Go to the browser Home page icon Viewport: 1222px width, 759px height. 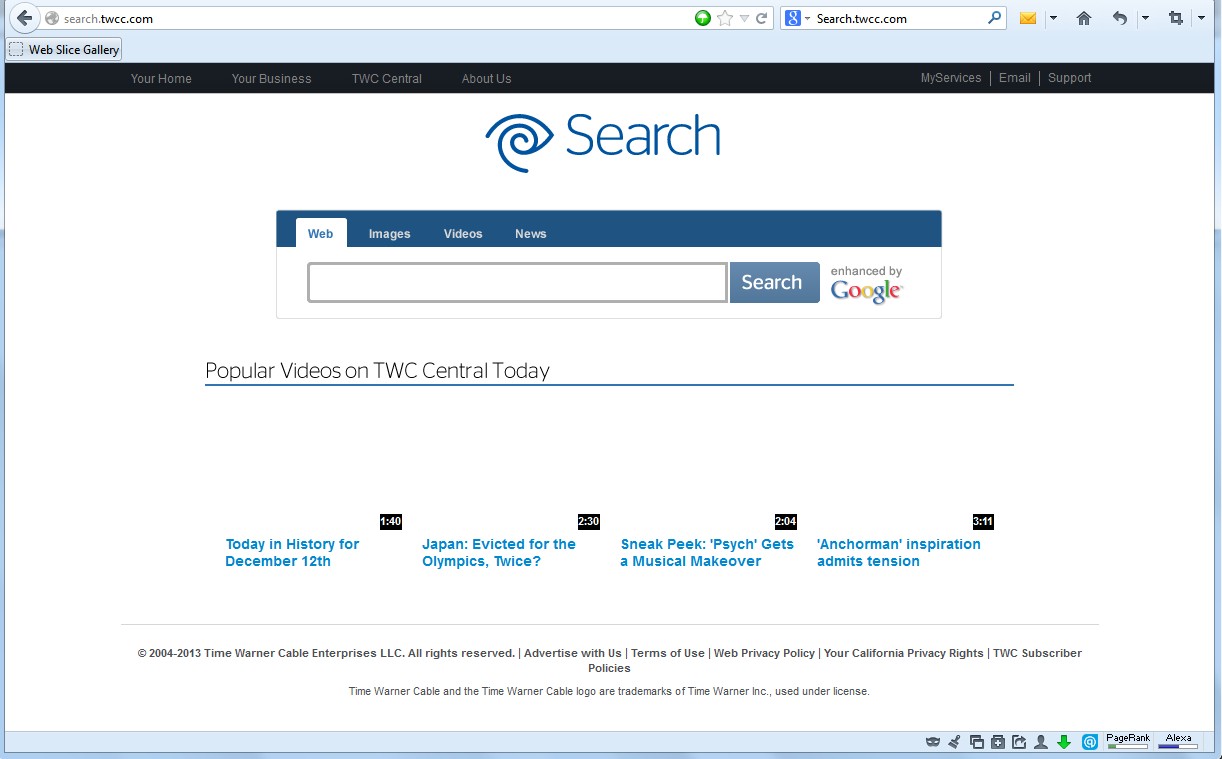[x=1084, y=18]
